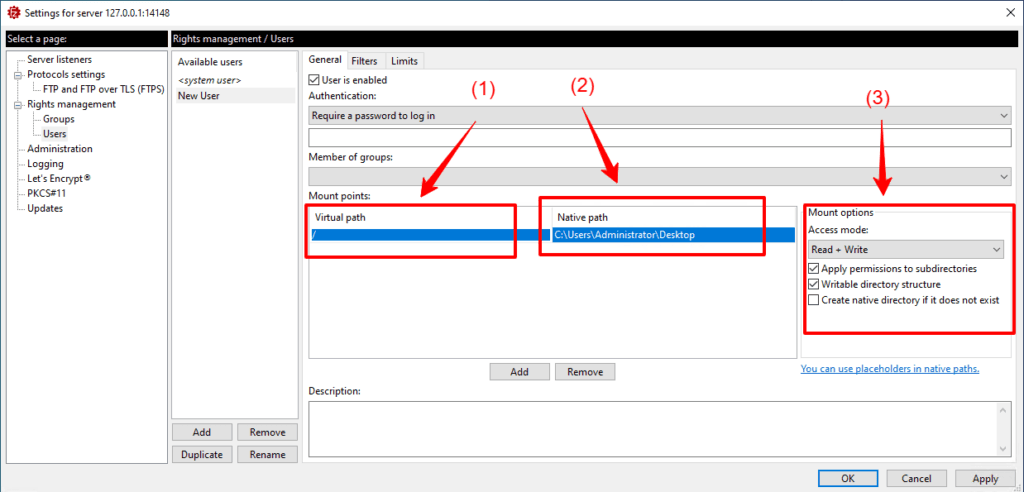Collapse the Protocols settings tree node

click(x=19, y=75)
